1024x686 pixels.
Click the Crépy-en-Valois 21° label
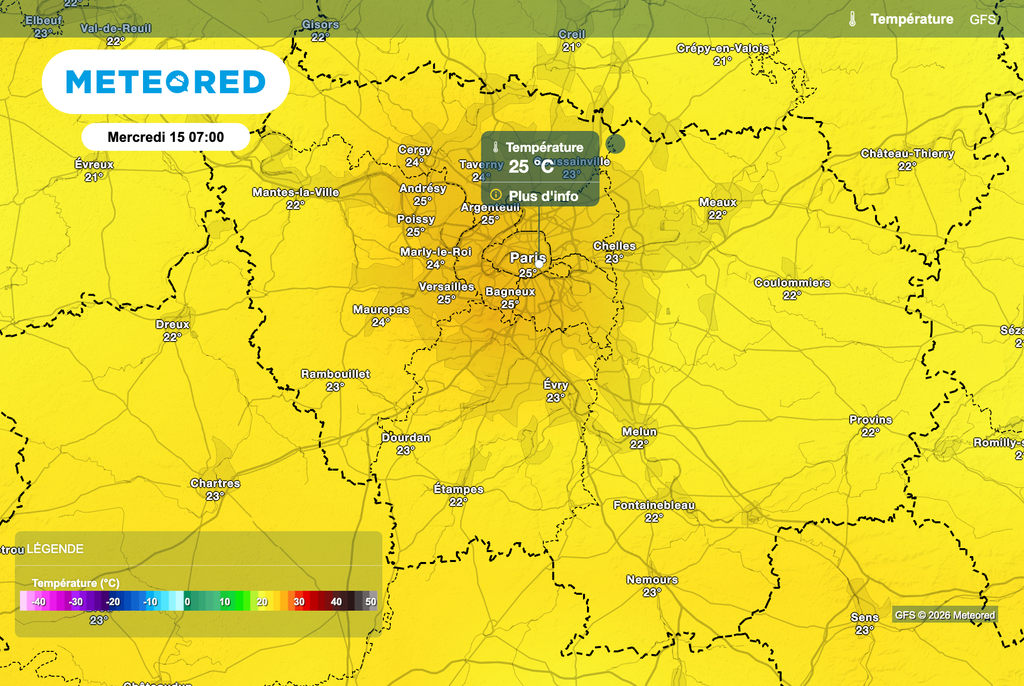[722, 54]
